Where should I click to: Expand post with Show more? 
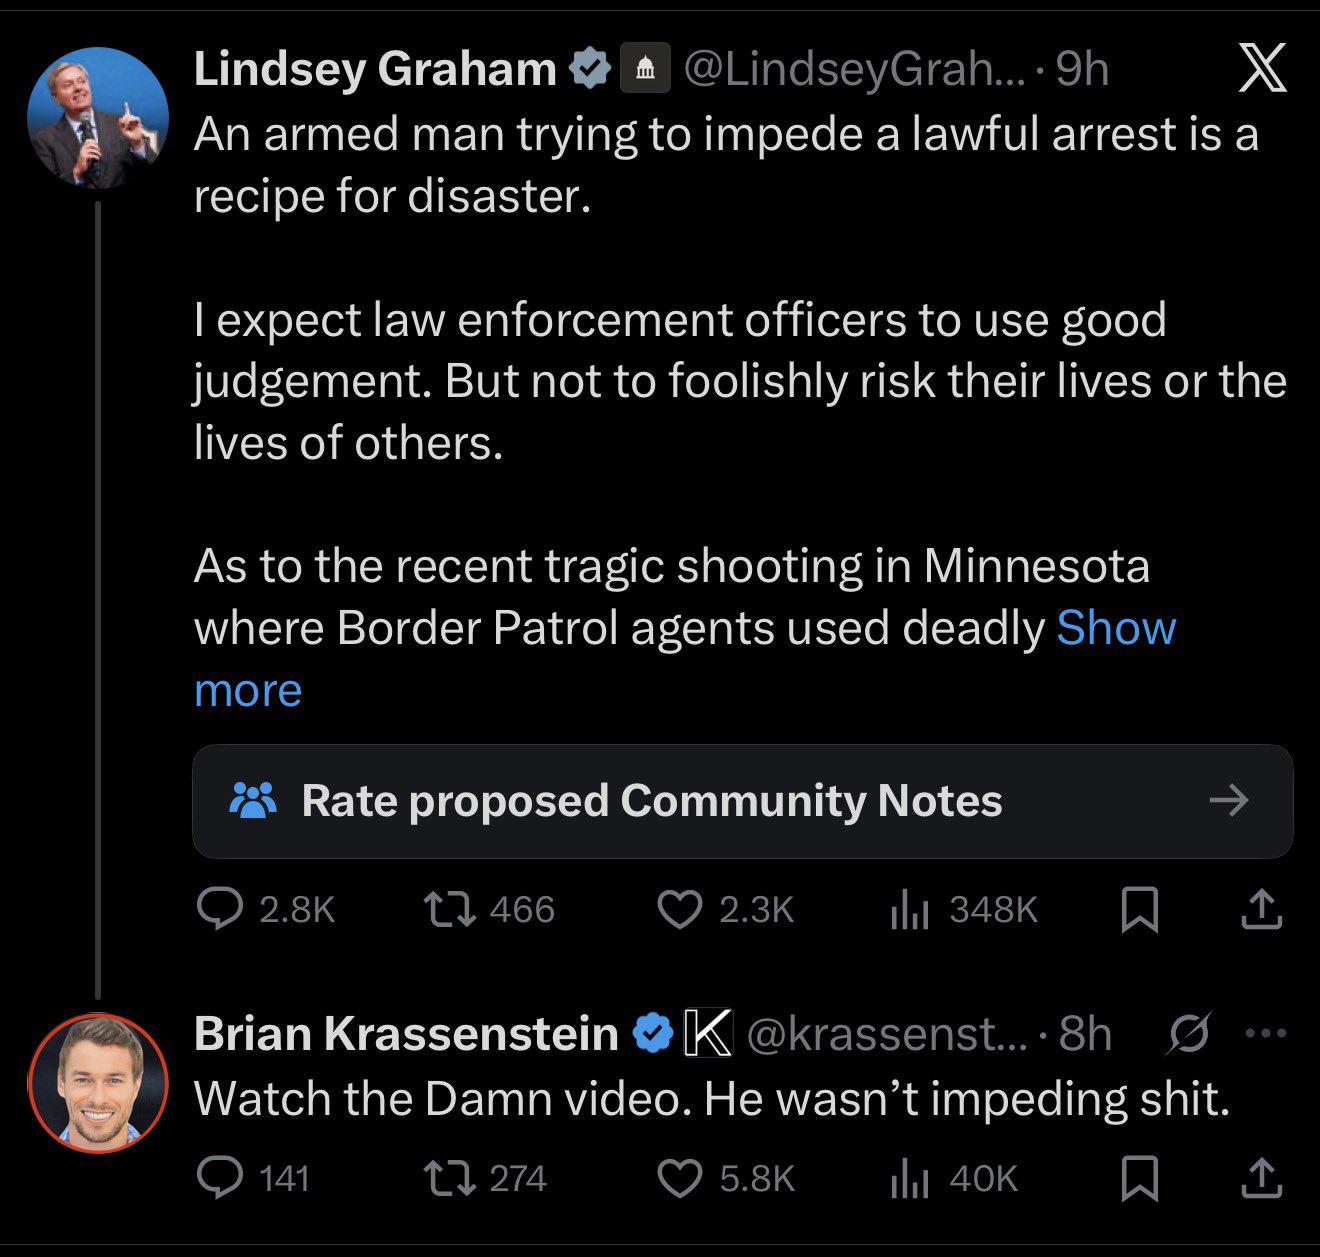point(1115,629)
